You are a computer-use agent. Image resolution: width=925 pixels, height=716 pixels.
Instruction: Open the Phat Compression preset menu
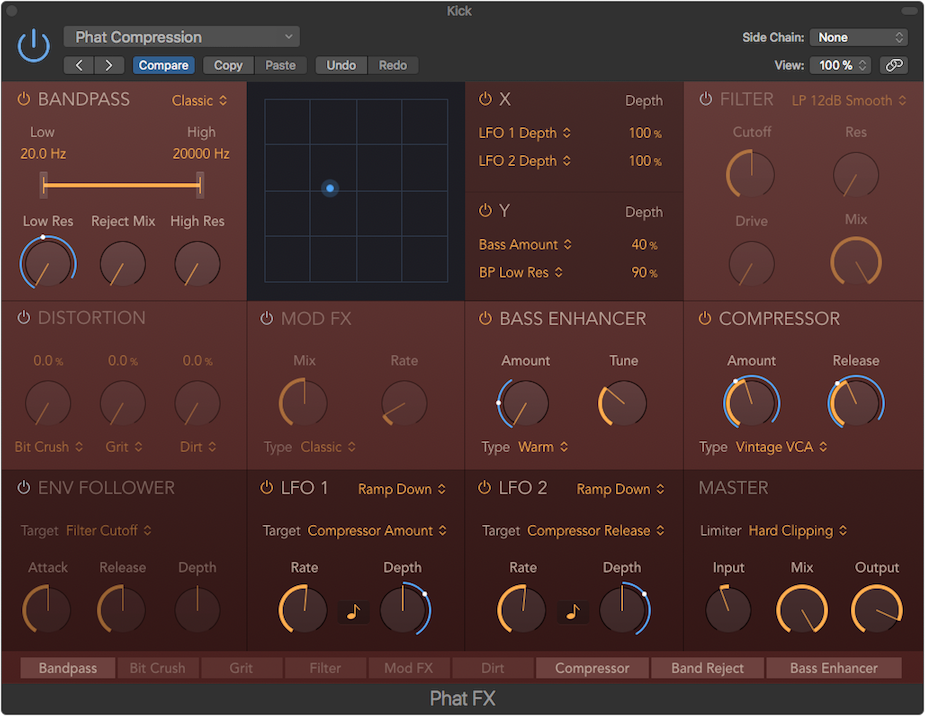click(x=182, y=37)
